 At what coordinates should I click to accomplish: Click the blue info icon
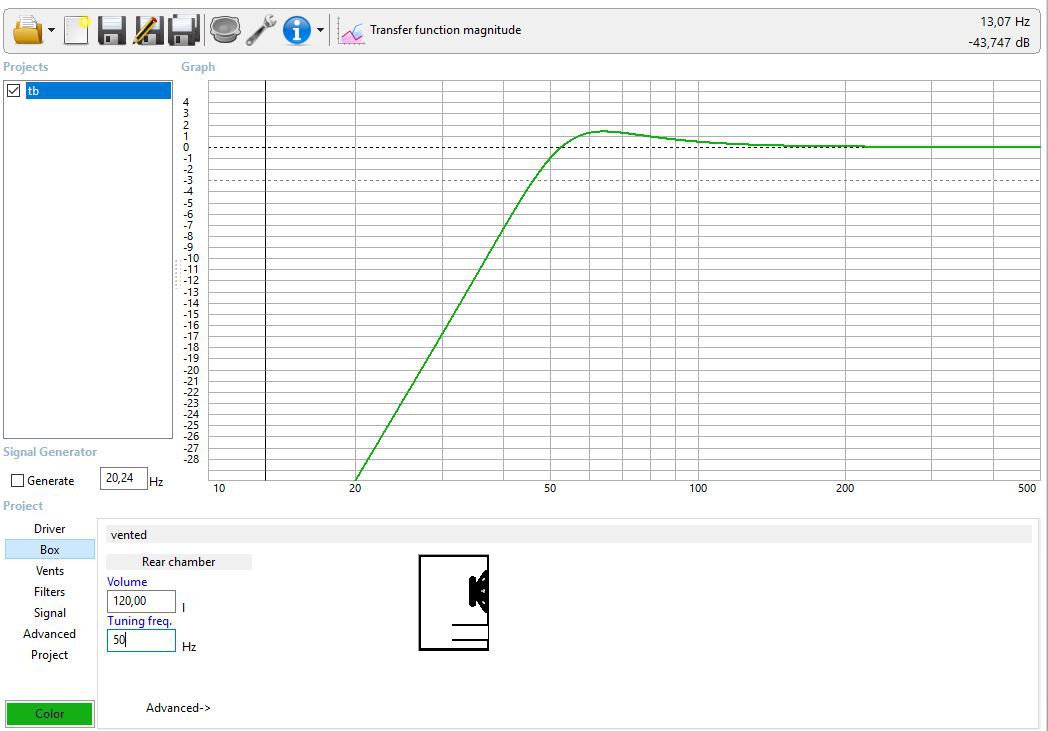pyautogui.click(x=297, y=30)
